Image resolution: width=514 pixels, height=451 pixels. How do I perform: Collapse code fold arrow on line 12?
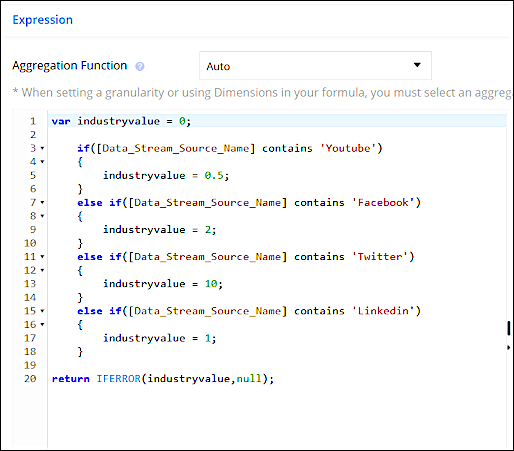pyautogui.click(x=42, y=270)
